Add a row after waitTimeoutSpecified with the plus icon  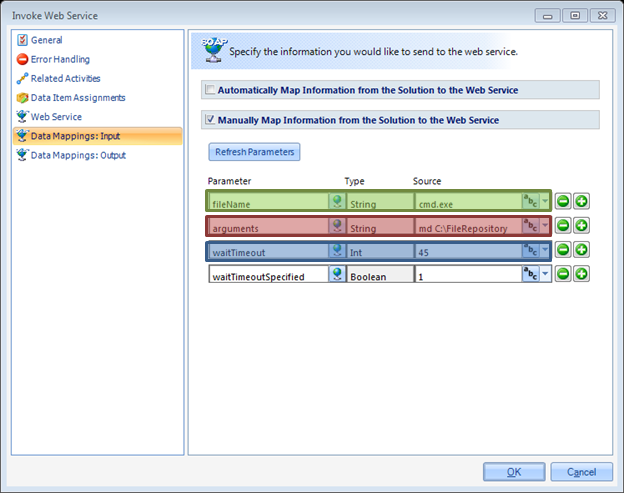(581, 274)
